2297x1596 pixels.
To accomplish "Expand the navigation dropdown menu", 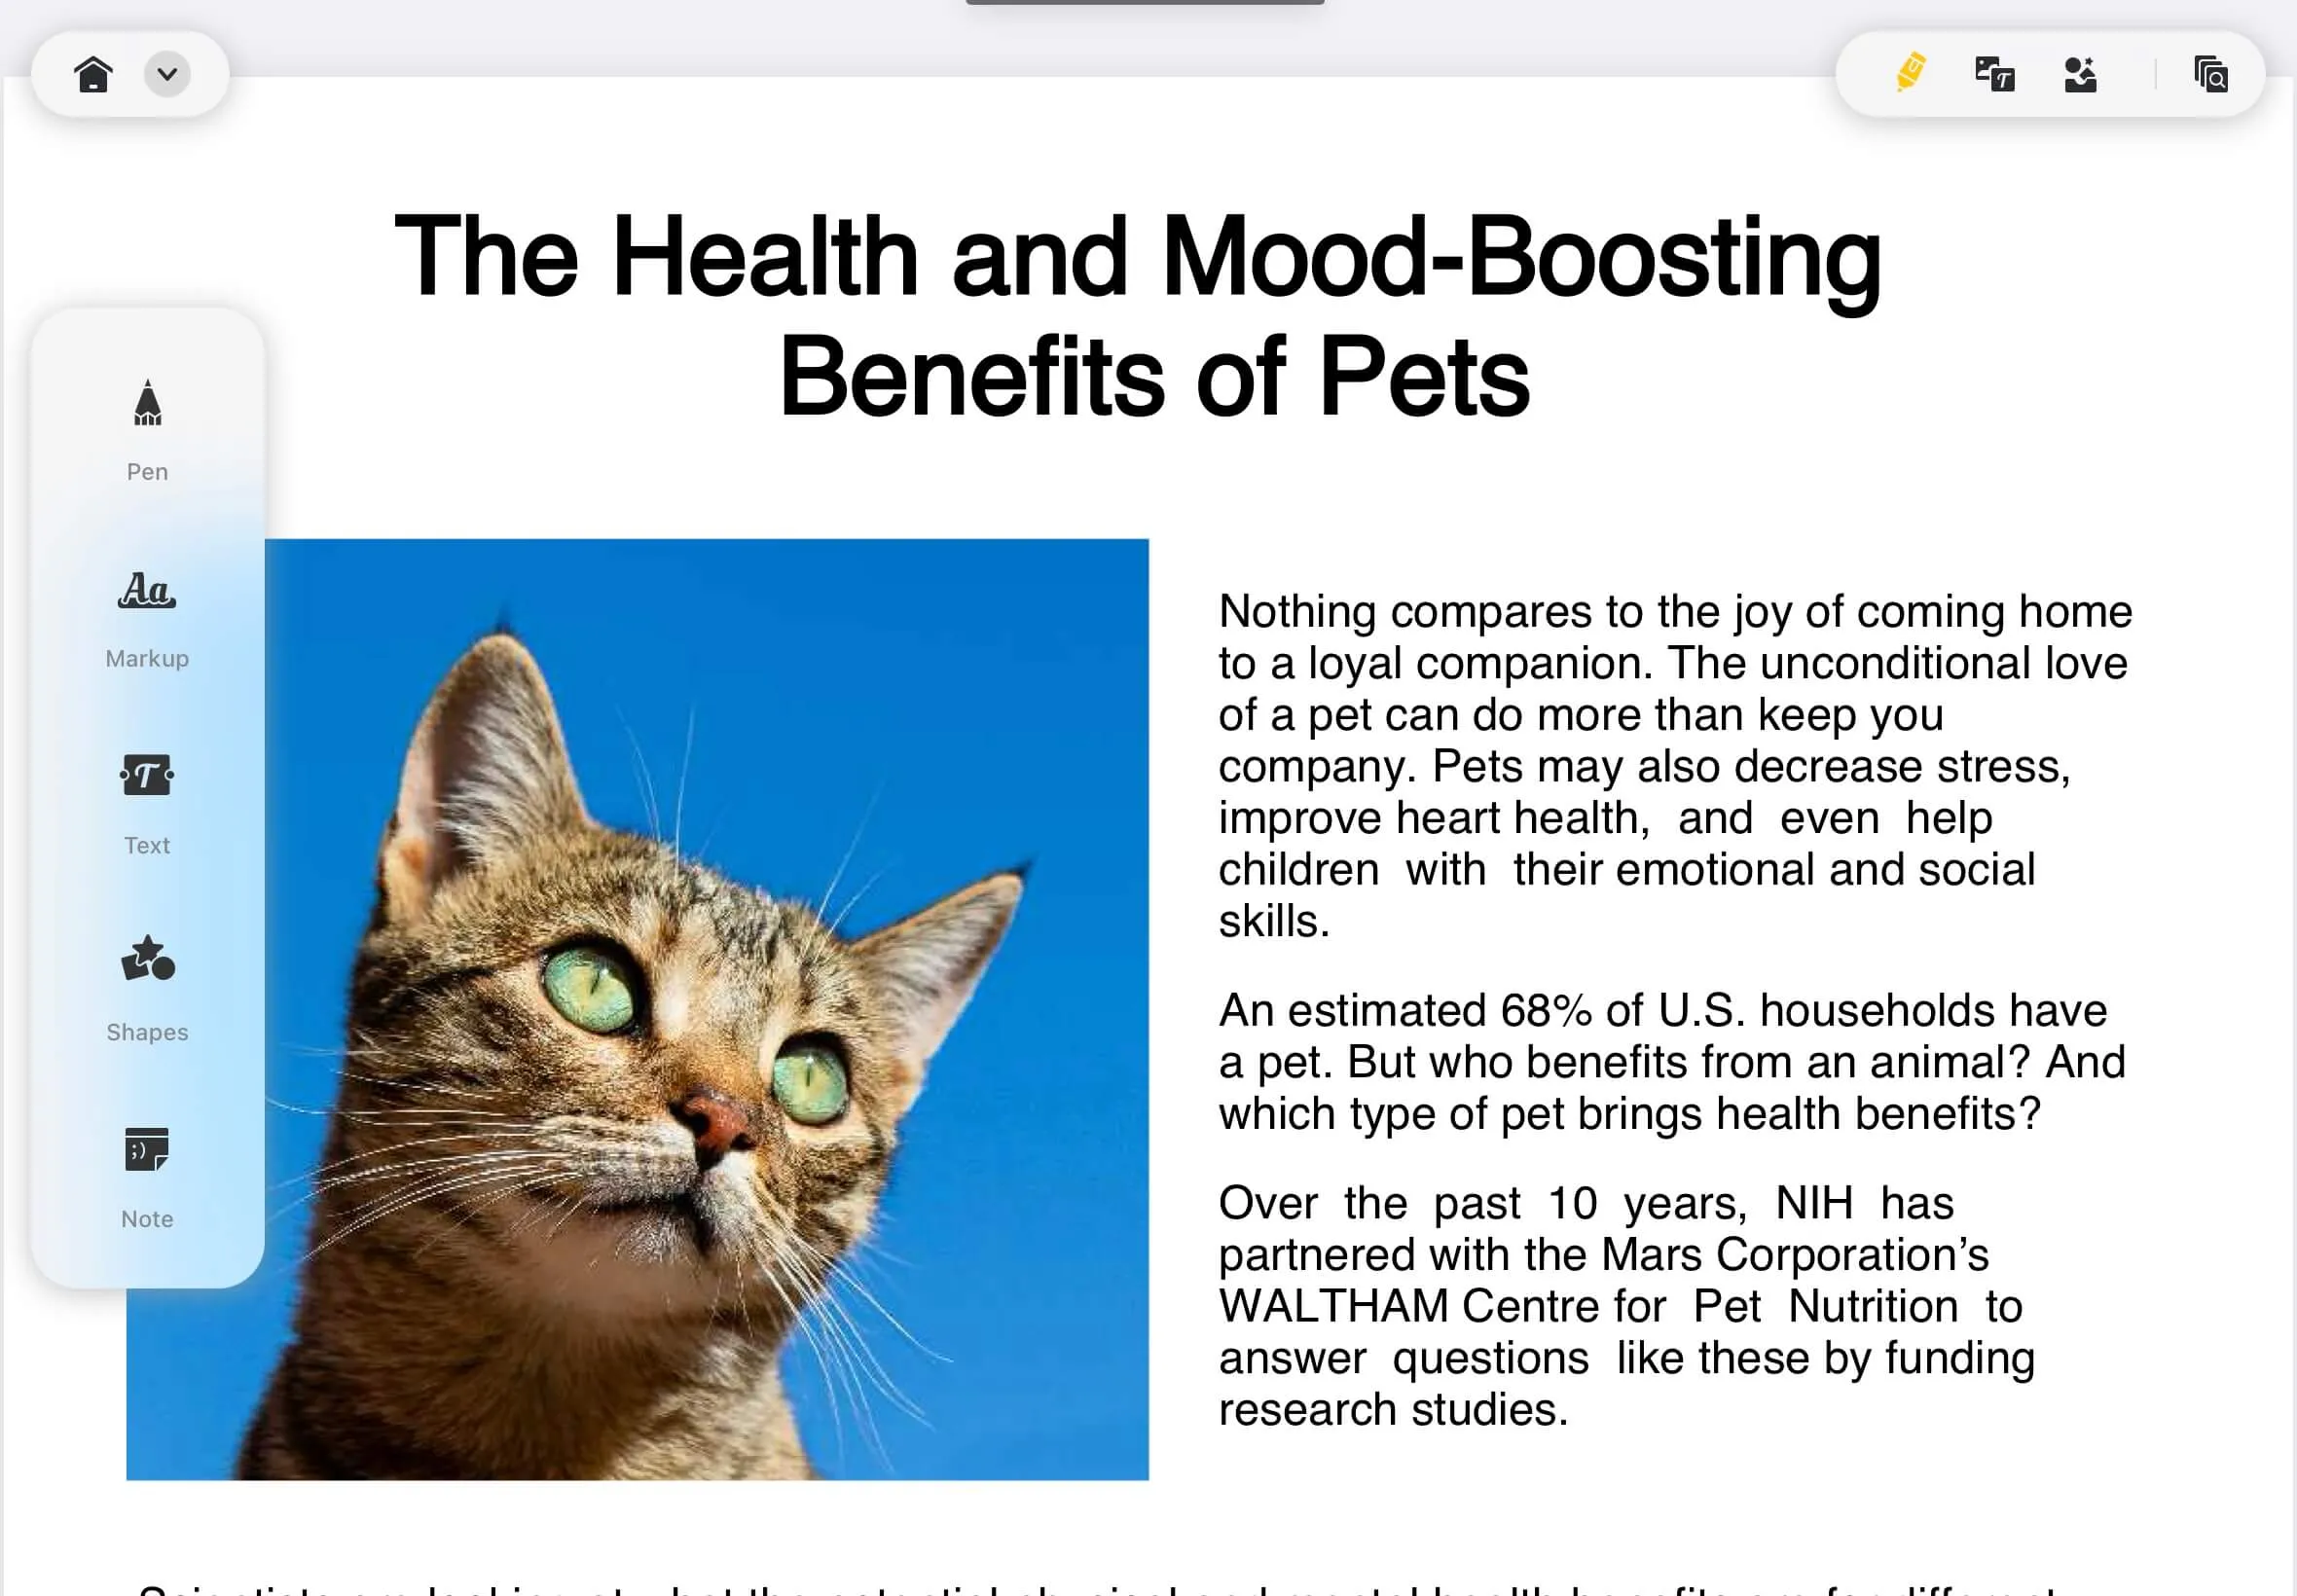I will (x=167, y=73).
